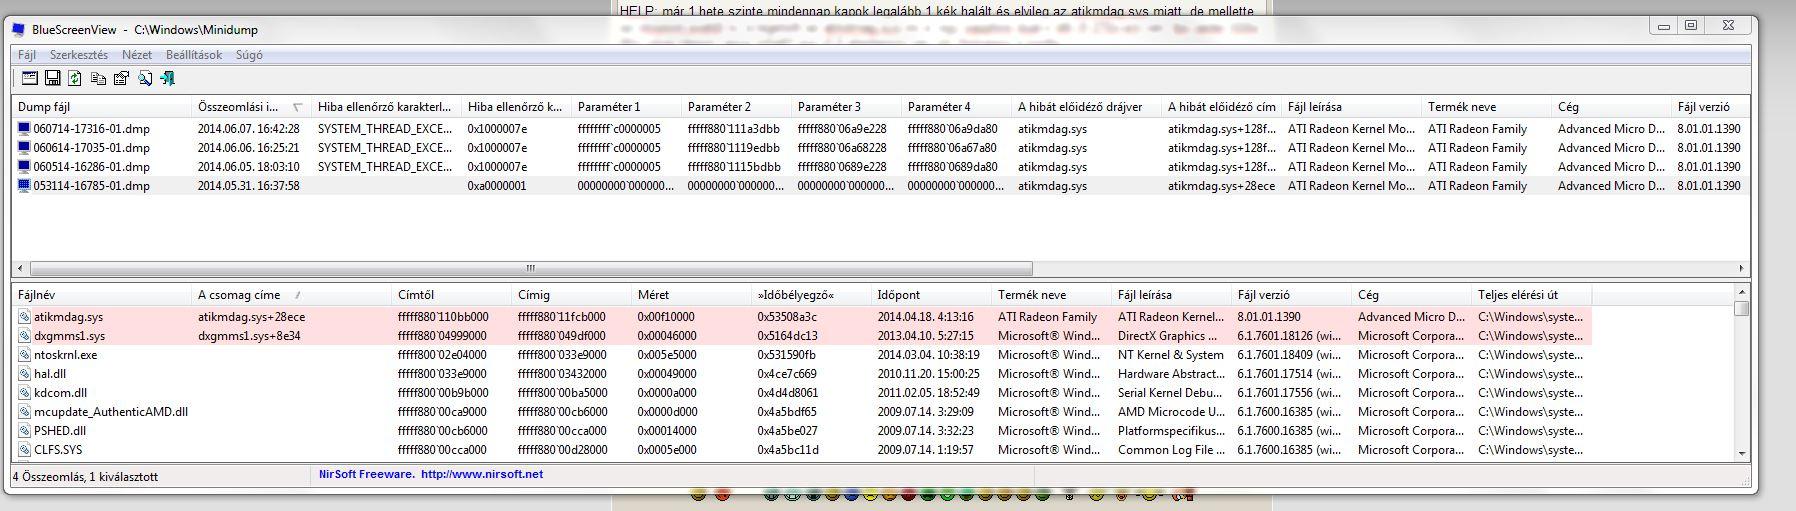Select the atikmdag.sys driver row in the lower pane

(802, 317)
